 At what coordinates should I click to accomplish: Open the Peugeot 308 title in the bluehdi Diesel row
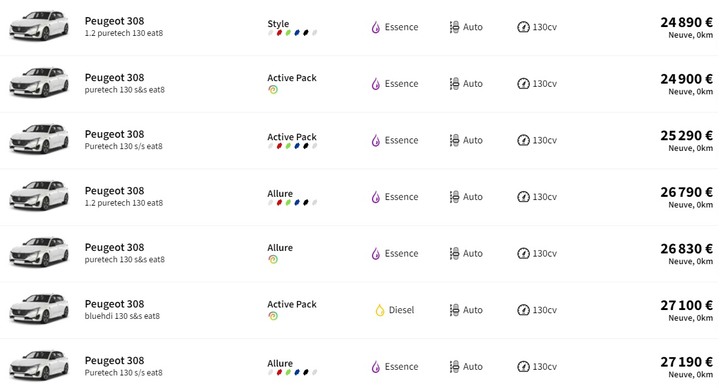pos(114,304)
